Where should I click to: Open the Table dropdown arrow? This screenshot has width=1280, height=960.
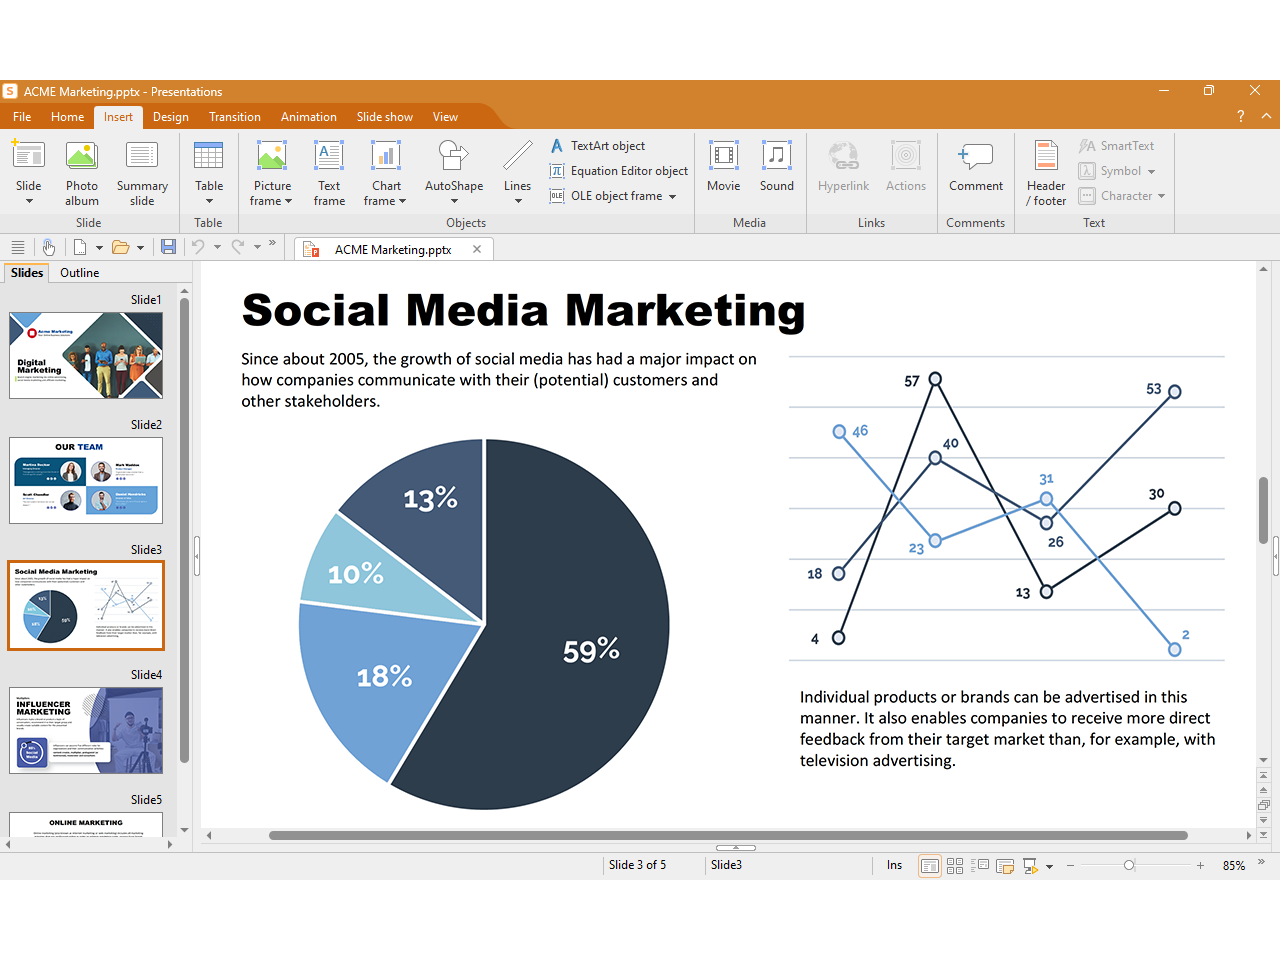pos(209,201)
